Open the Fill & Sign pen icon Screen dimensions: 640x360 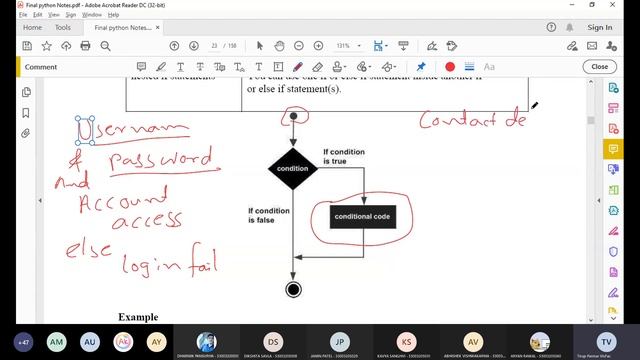point(432,46)
